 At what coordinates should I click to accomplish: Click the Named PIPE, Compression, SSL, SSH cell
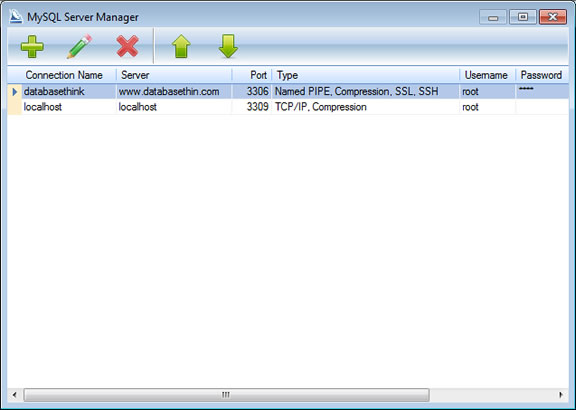click(x=366, y=91)
